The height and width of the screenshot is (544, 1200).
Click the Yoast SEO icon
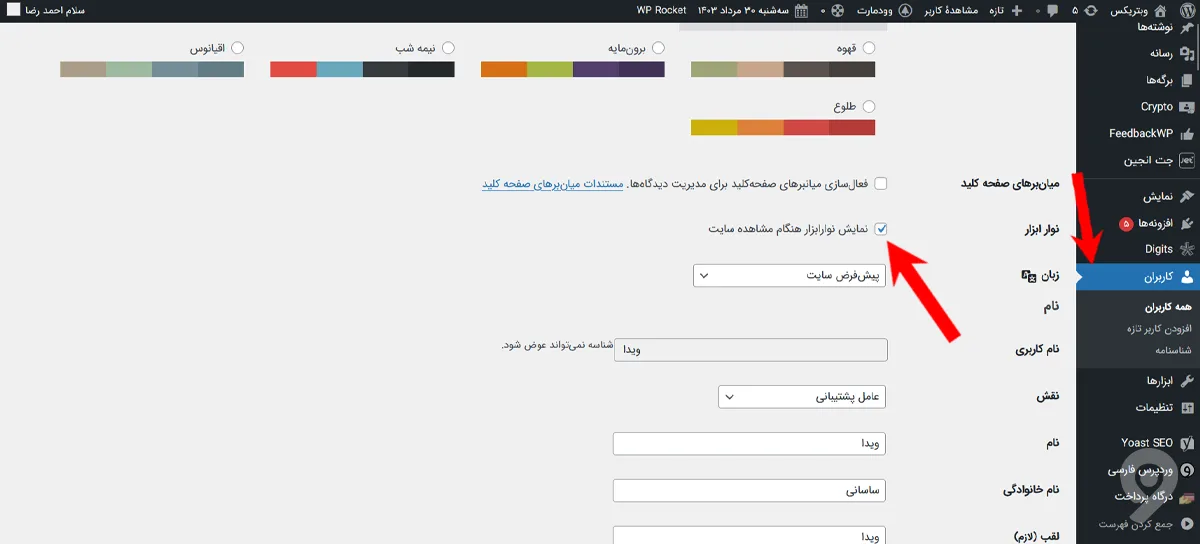[1186, 443]
